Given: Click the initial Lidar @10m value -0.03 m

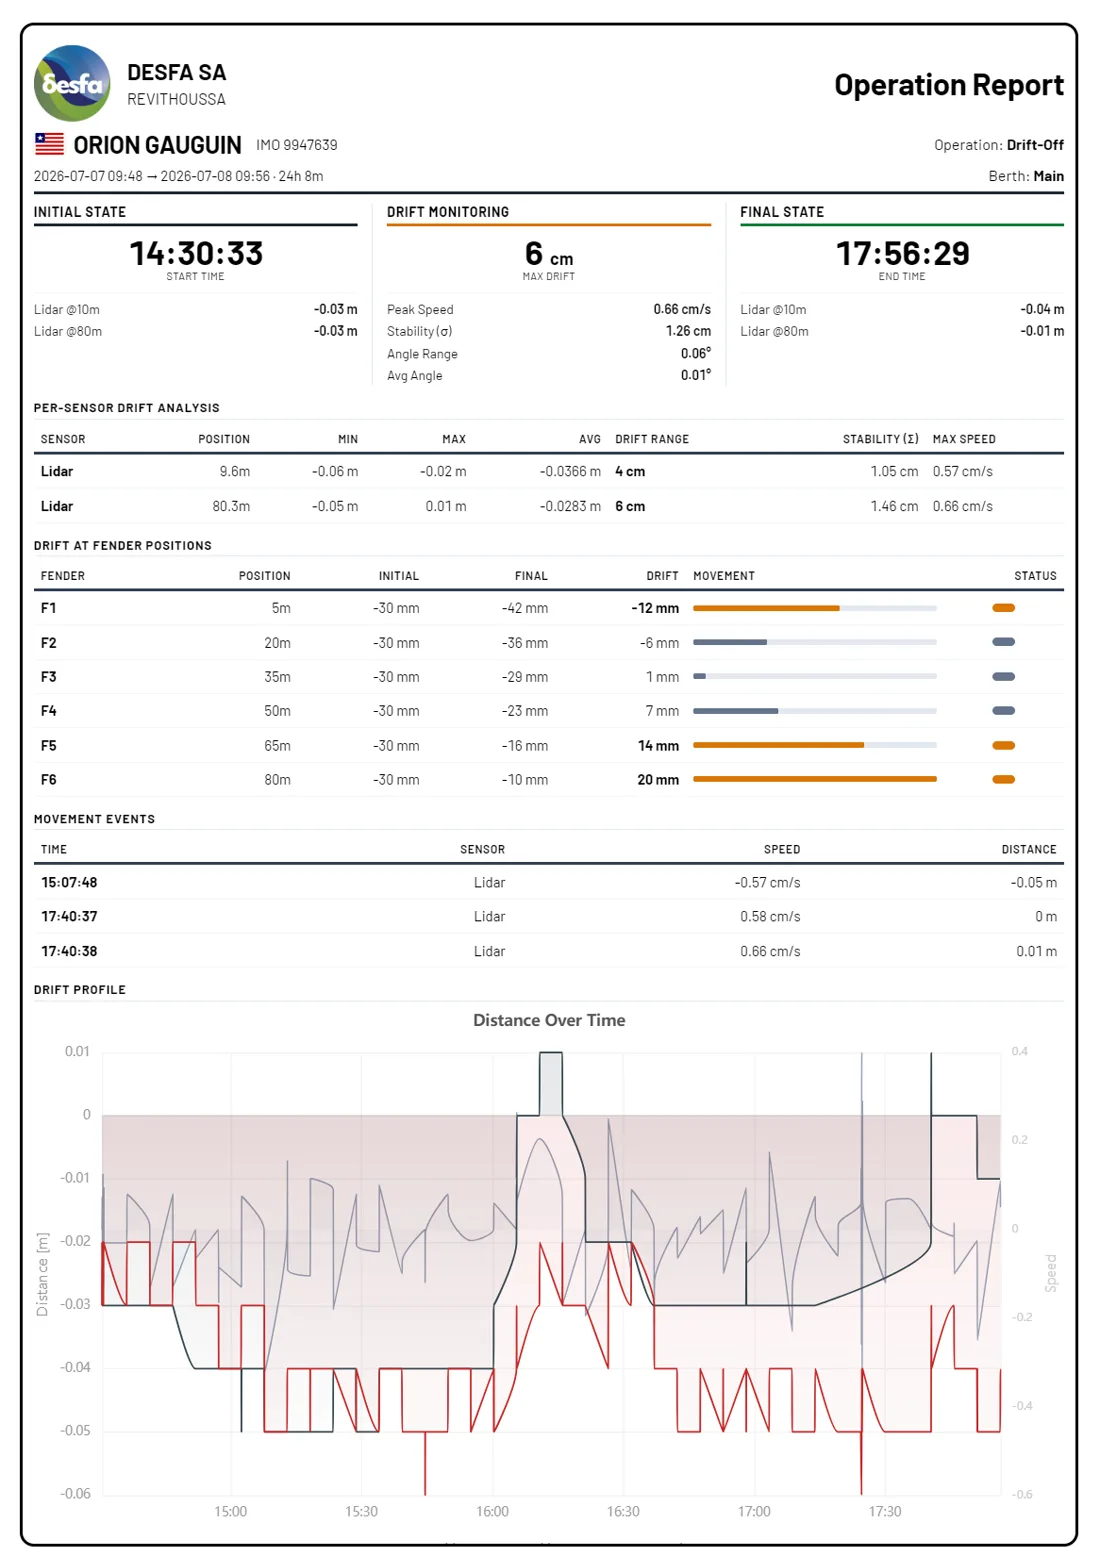Looking at the screenshot, I should click(335, 309).
